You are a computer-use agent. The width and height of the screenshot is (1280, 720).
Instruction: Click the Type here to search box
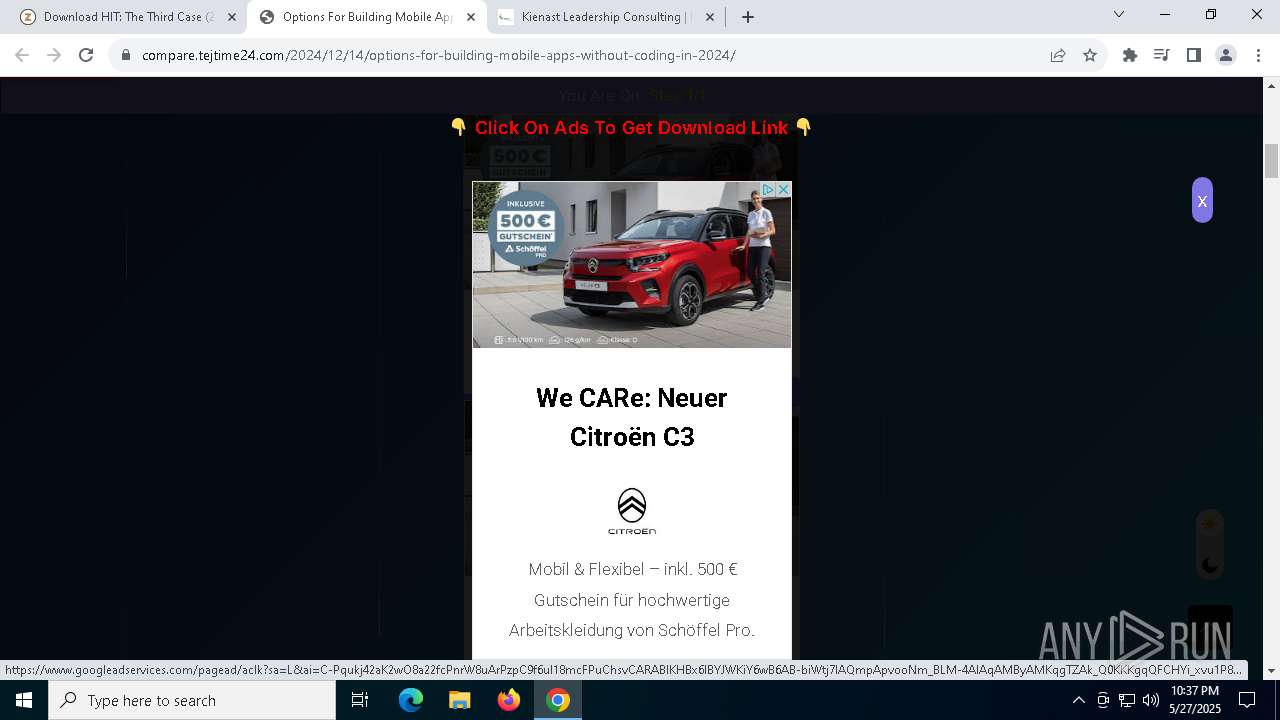[192, 700]
